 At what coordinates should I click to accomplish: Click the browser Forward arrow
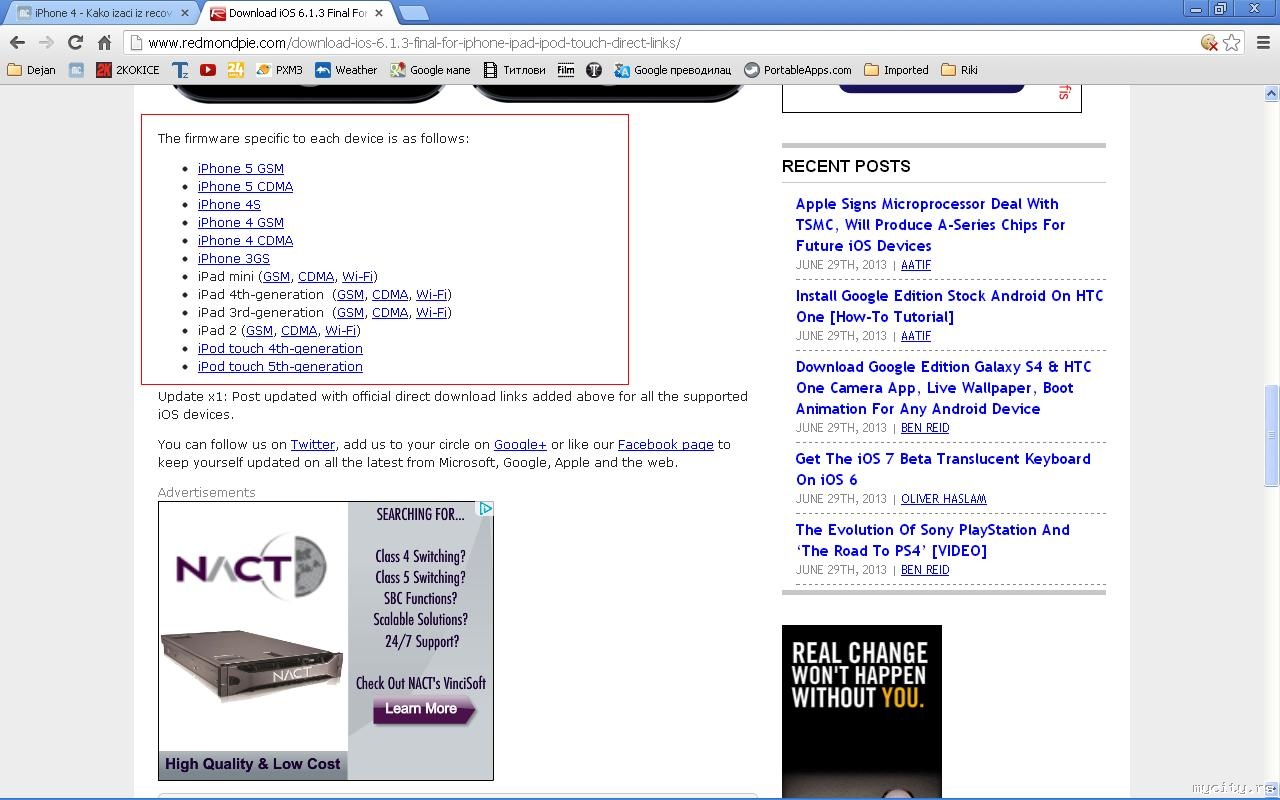[x=46, y=43]
